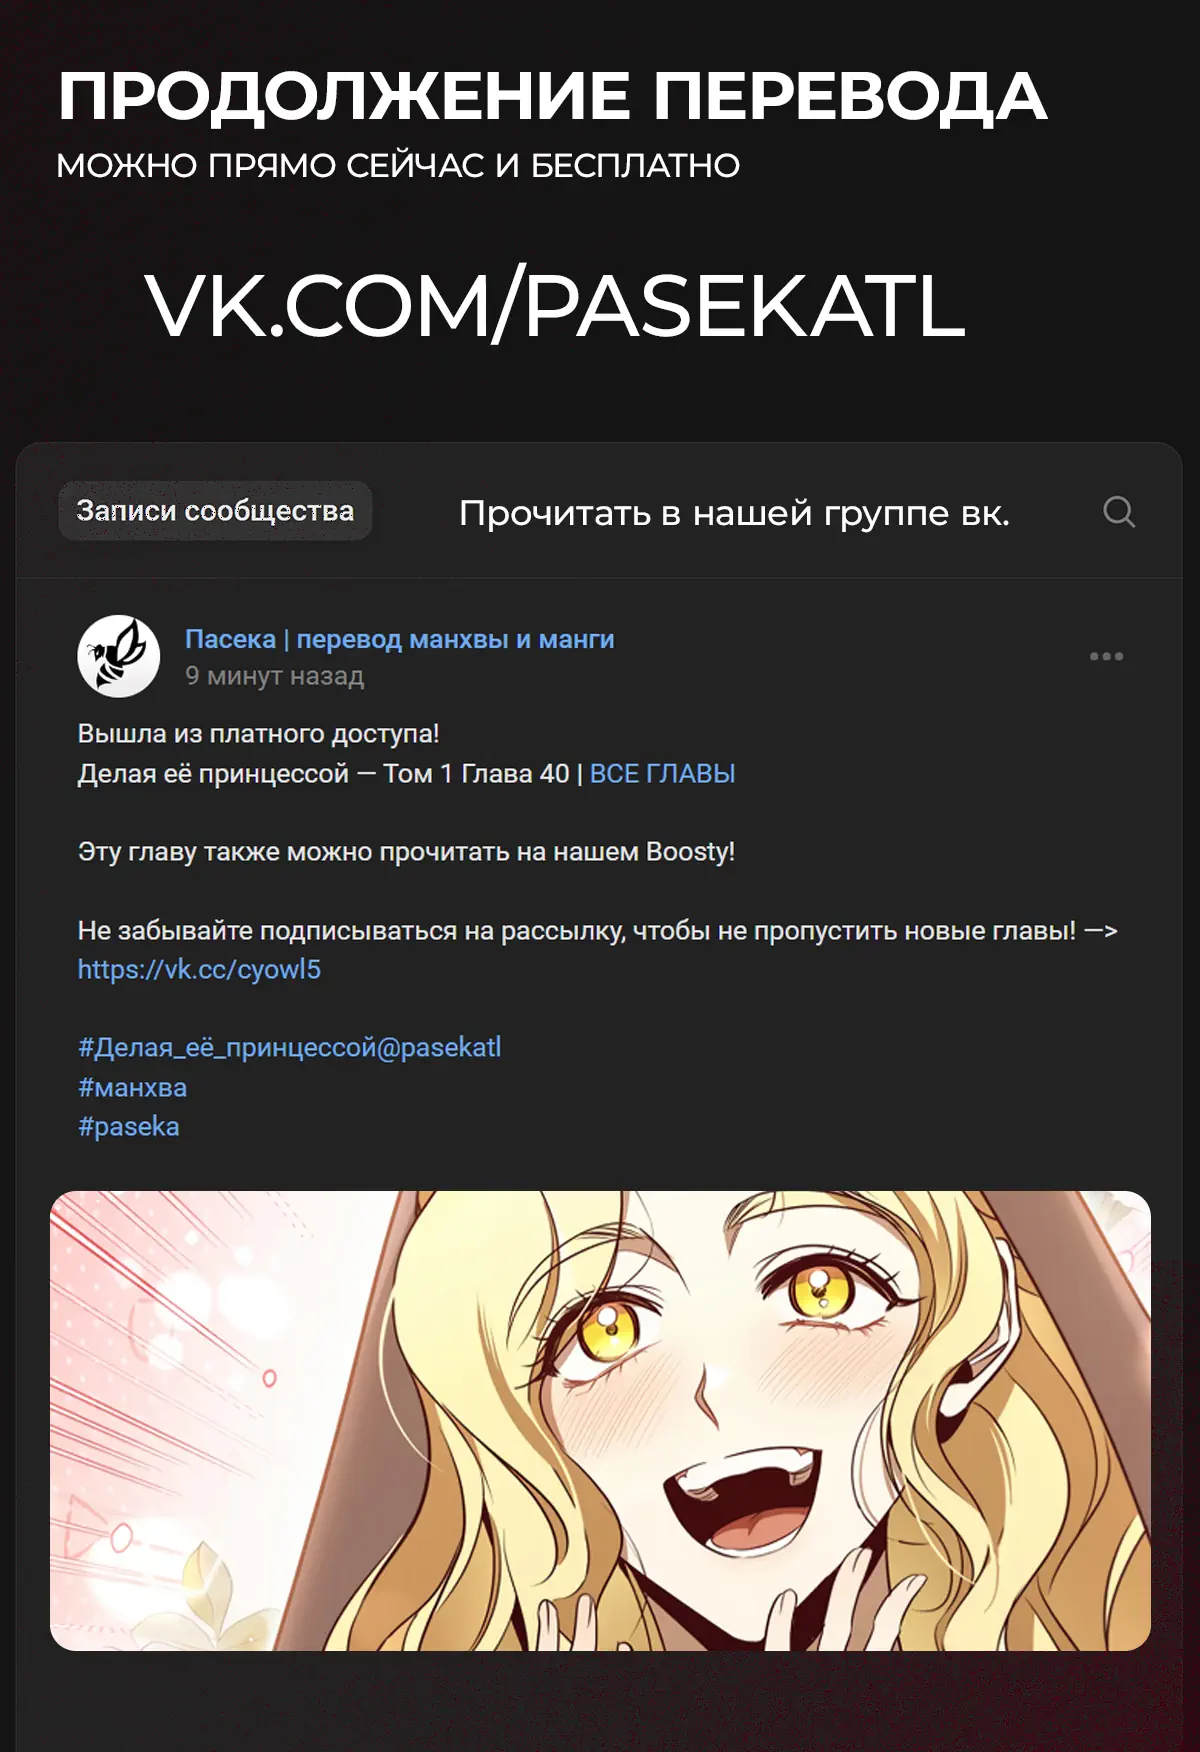The height and width of the screenshot is (1752, 1200).
Task: Click Прочитать в нашей группе вк. text
Action: point(734,513)
